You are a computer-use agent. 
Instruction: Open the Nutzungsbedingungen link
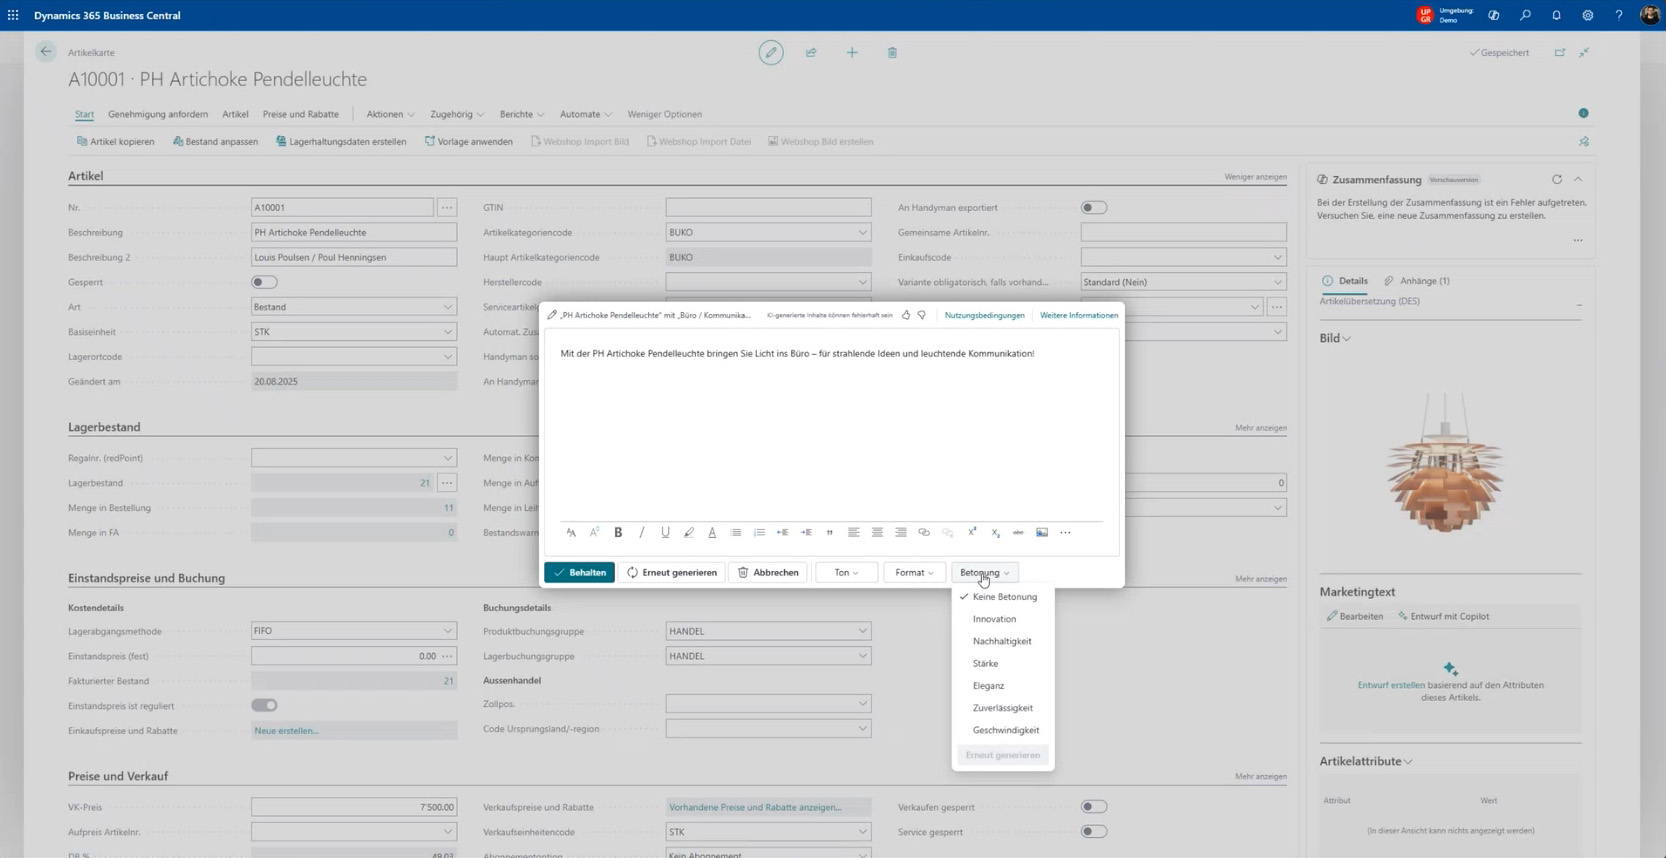click(984, 315)
